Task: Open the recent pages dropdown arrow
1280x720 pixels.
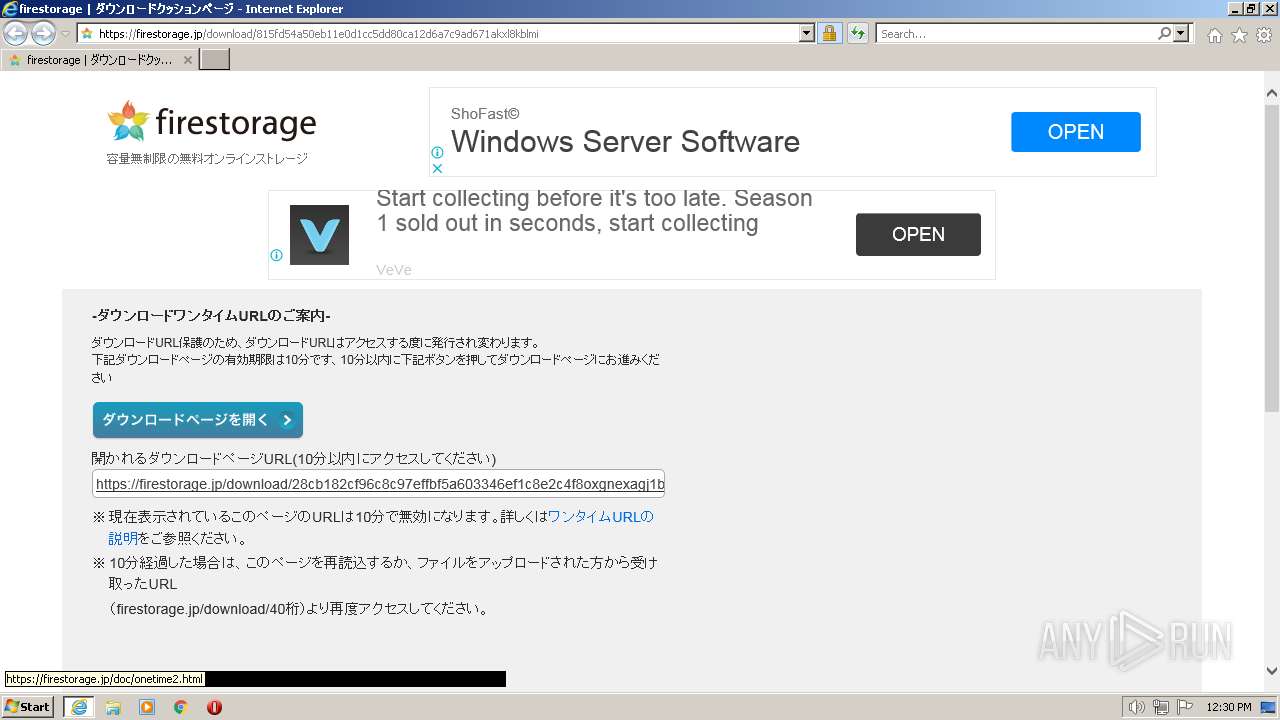Action: pyautogui.click(x=65, y=34)
